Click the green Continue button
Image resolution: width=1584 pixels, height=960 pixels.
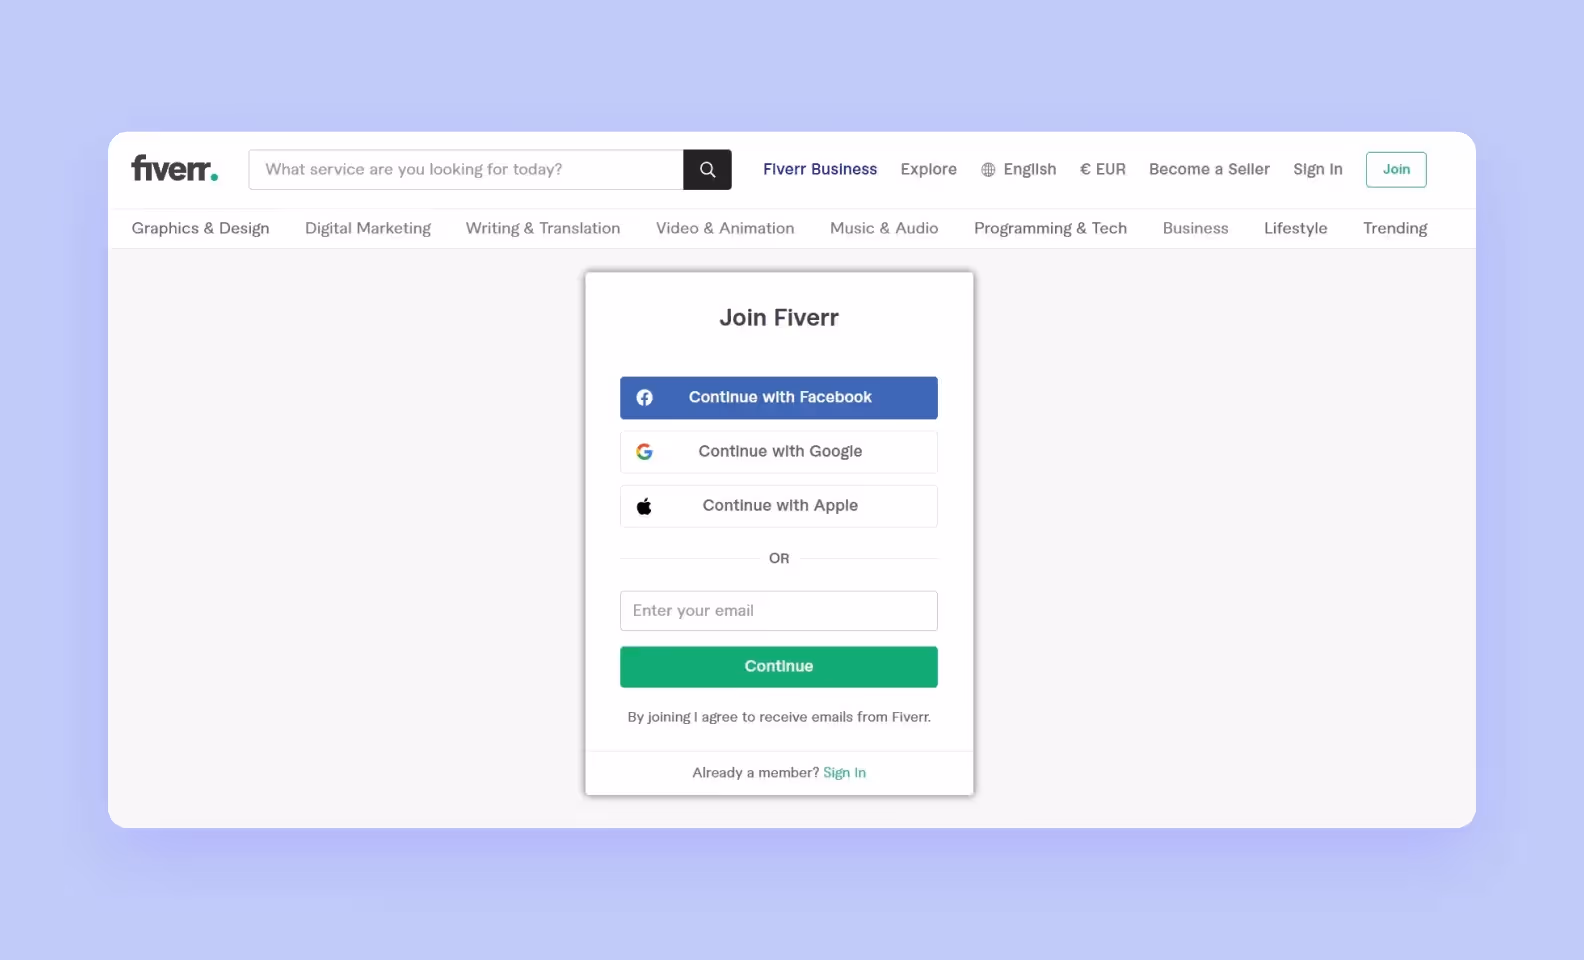779,667
